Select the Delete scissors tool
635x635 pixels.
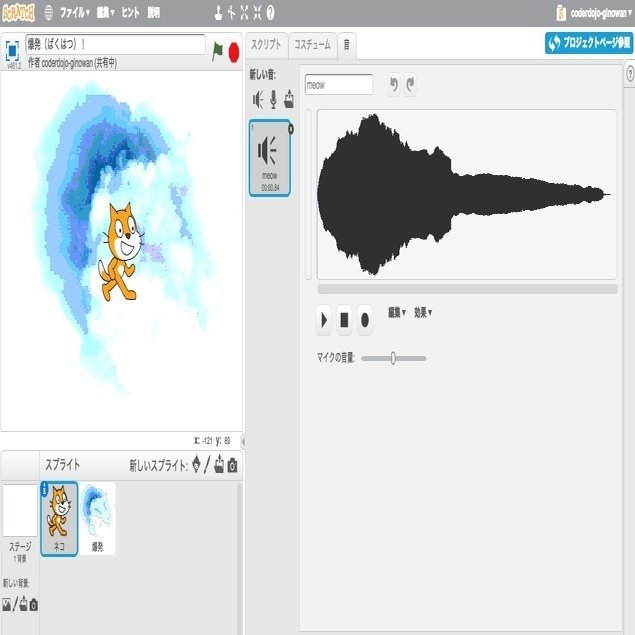[x=231, y=13]
